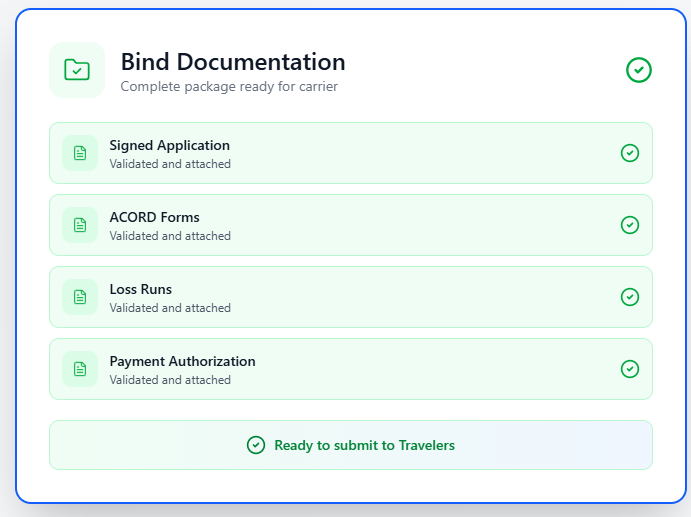Select the Payment Authorization title text
This screenshot has width=691, height=517.
[x=182, y=361]
